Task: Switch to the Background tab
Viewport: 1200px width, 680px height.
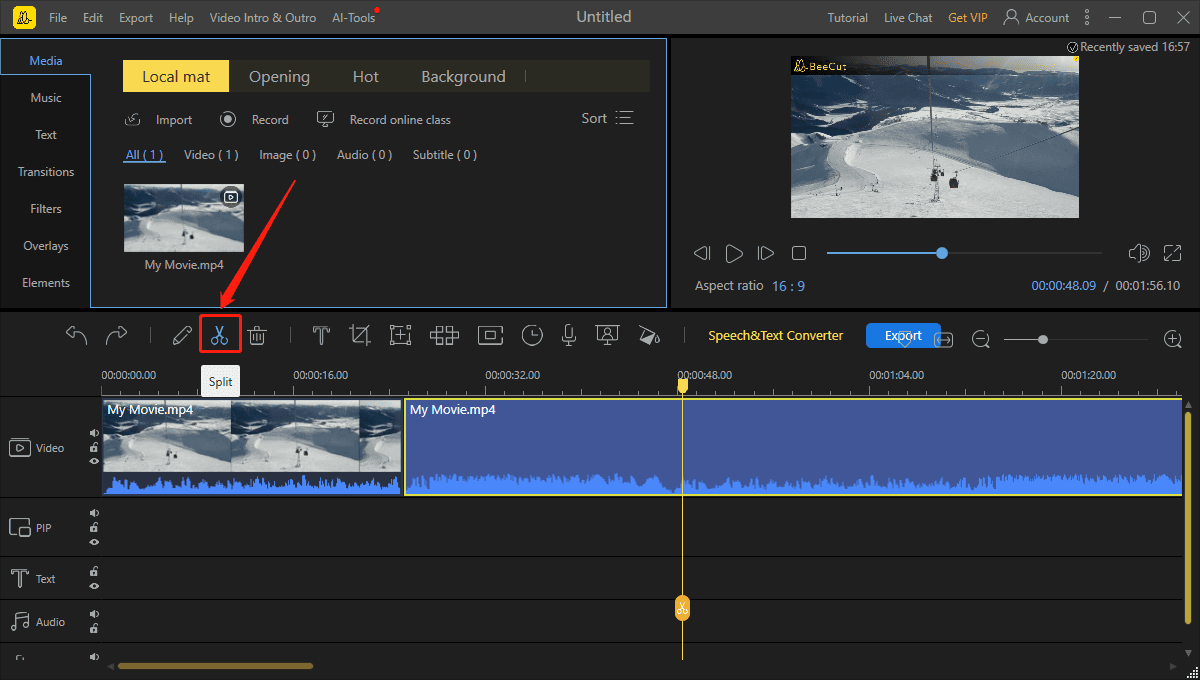Action: point(463,77)
